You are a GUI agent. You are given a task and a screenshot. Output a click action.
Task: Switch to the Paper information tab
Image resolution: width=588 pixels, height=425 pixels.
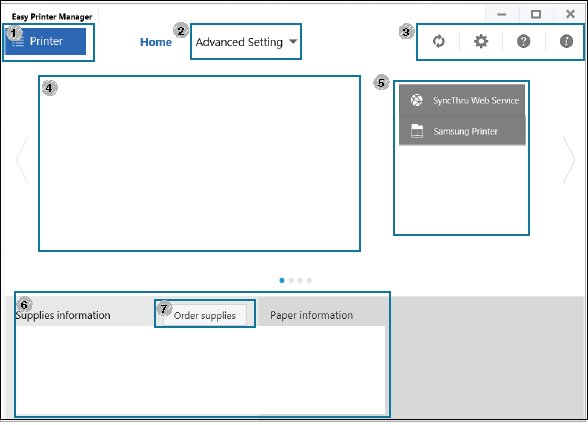311,315
